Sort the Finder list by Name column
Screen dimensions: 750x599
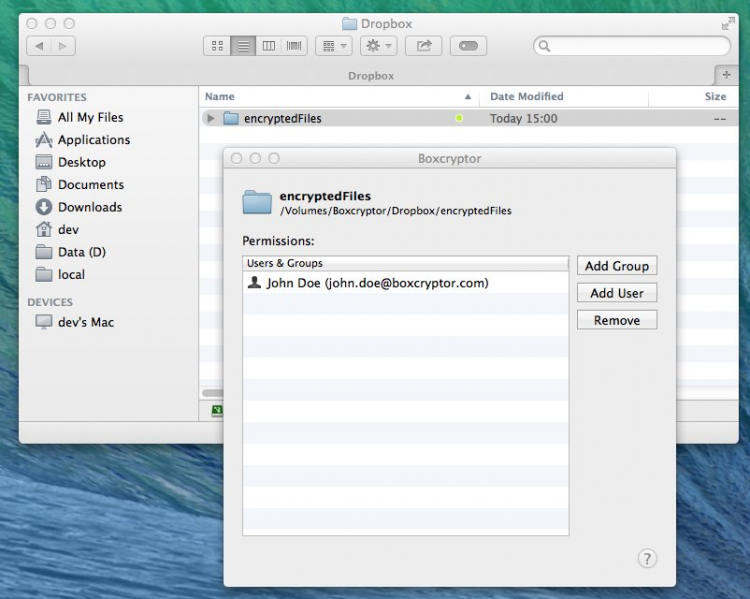click(339, 96)
